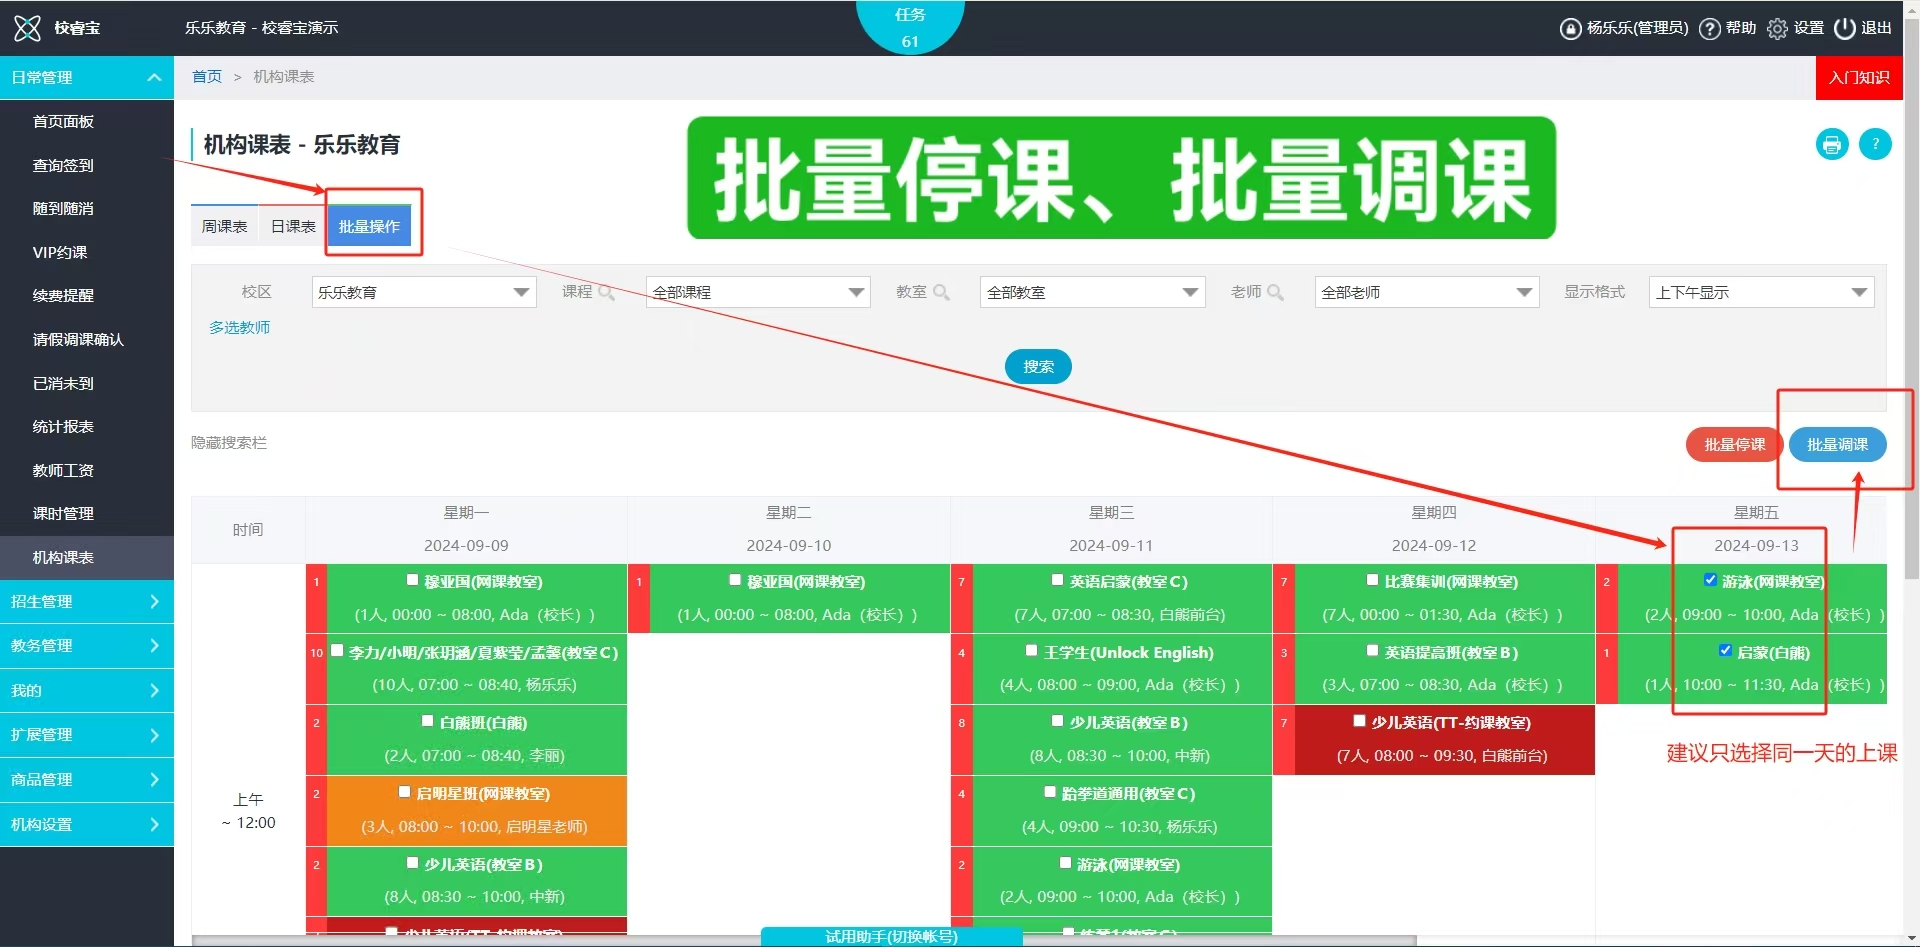Viewport: 1920px width, 947px height.
Task: Tick the 启明星班(网课教室) checkbox
Action: (405, 792)
